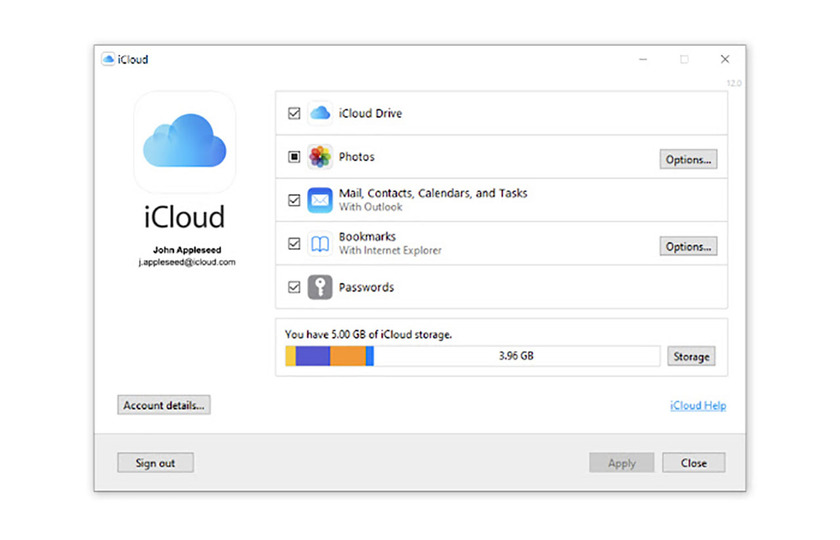Sign out of iCloud
840x540 pixels.
click(x=155, y=463)
